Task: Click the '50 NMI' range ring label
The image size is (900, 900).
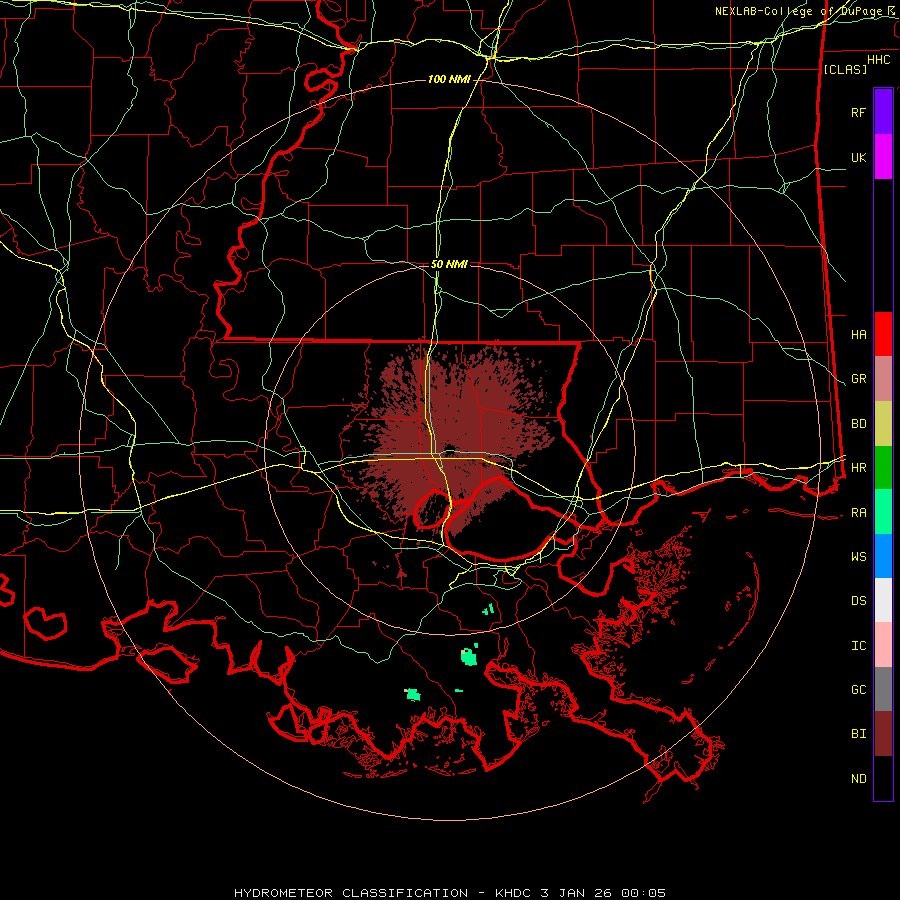Action: point(449,264)
